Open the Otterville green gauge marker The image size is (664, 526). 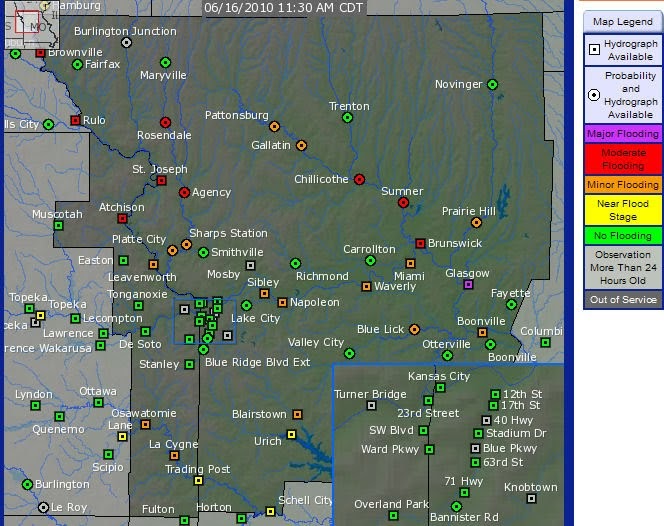point(447,356)
